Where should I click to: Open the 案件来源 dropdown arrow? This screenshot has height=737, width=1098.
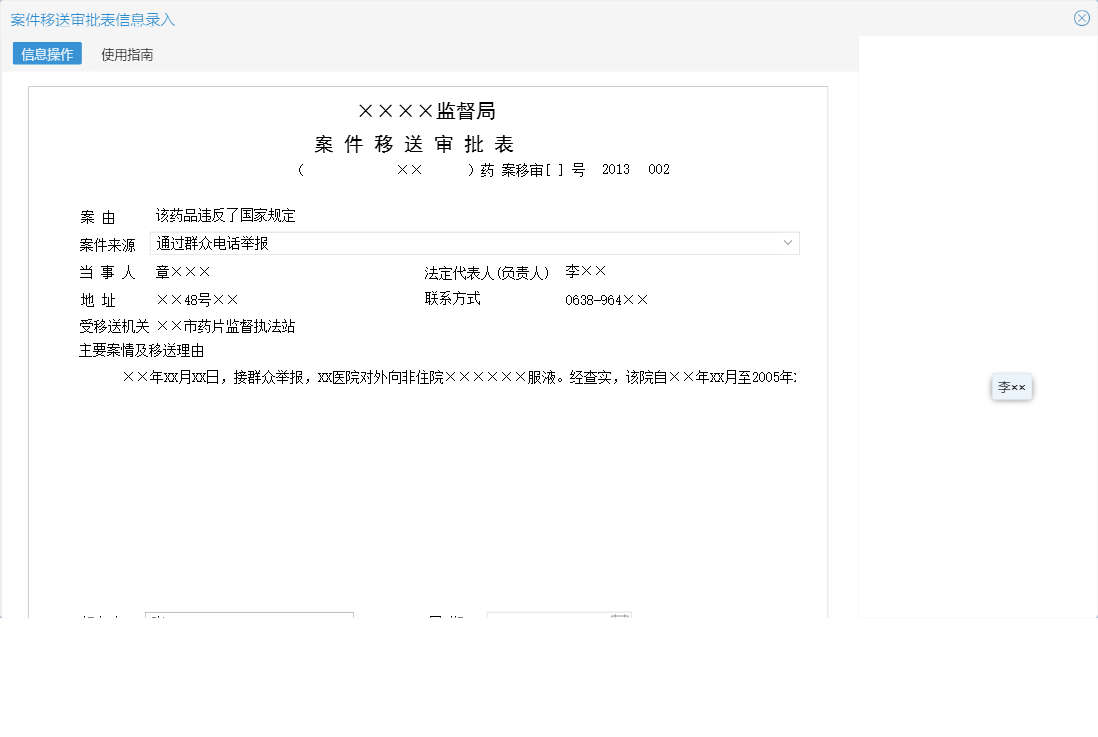coord(789,242)
